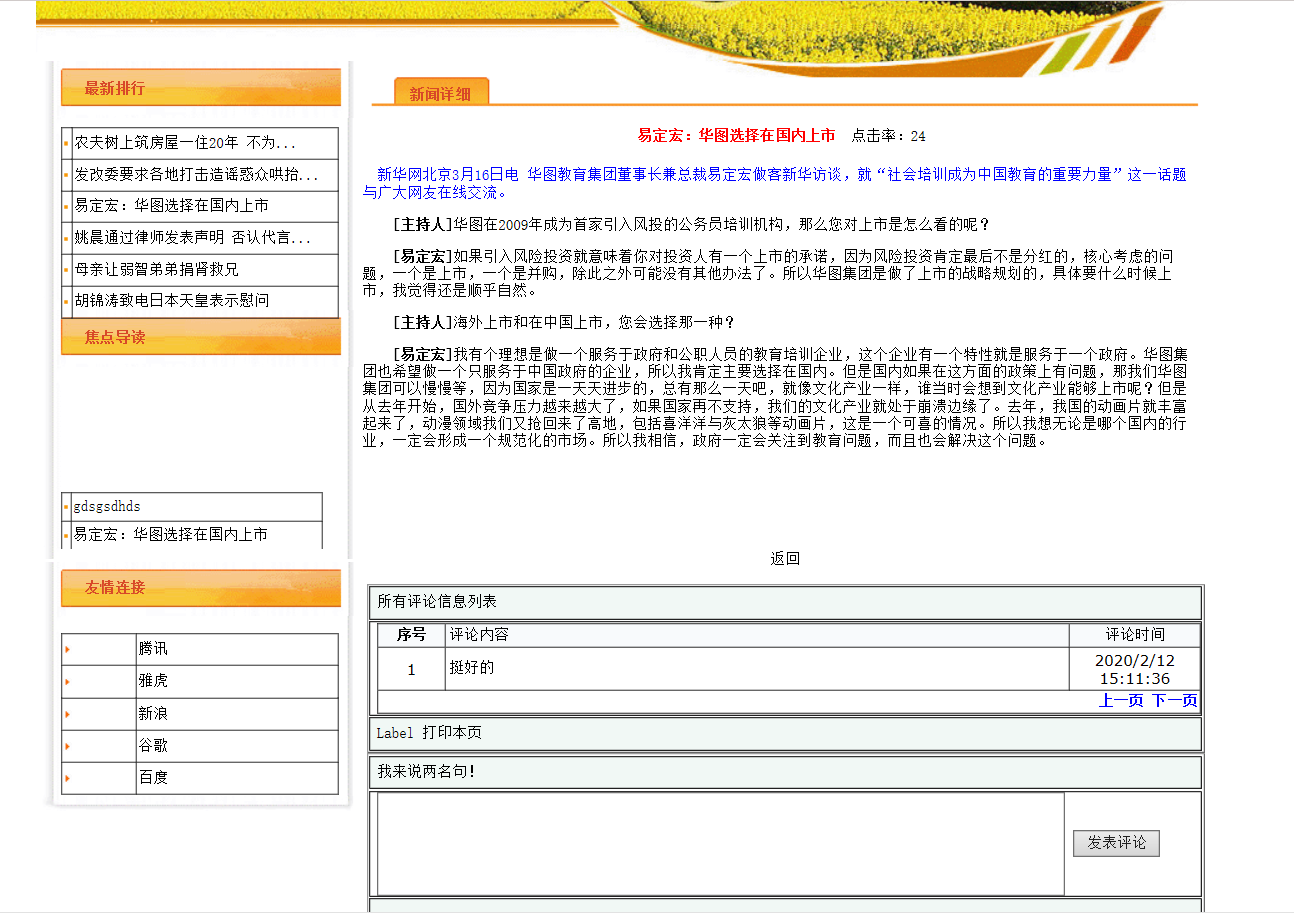Go to previous comments page with 上一页
1294x914 pixels.
[1120, 701]
